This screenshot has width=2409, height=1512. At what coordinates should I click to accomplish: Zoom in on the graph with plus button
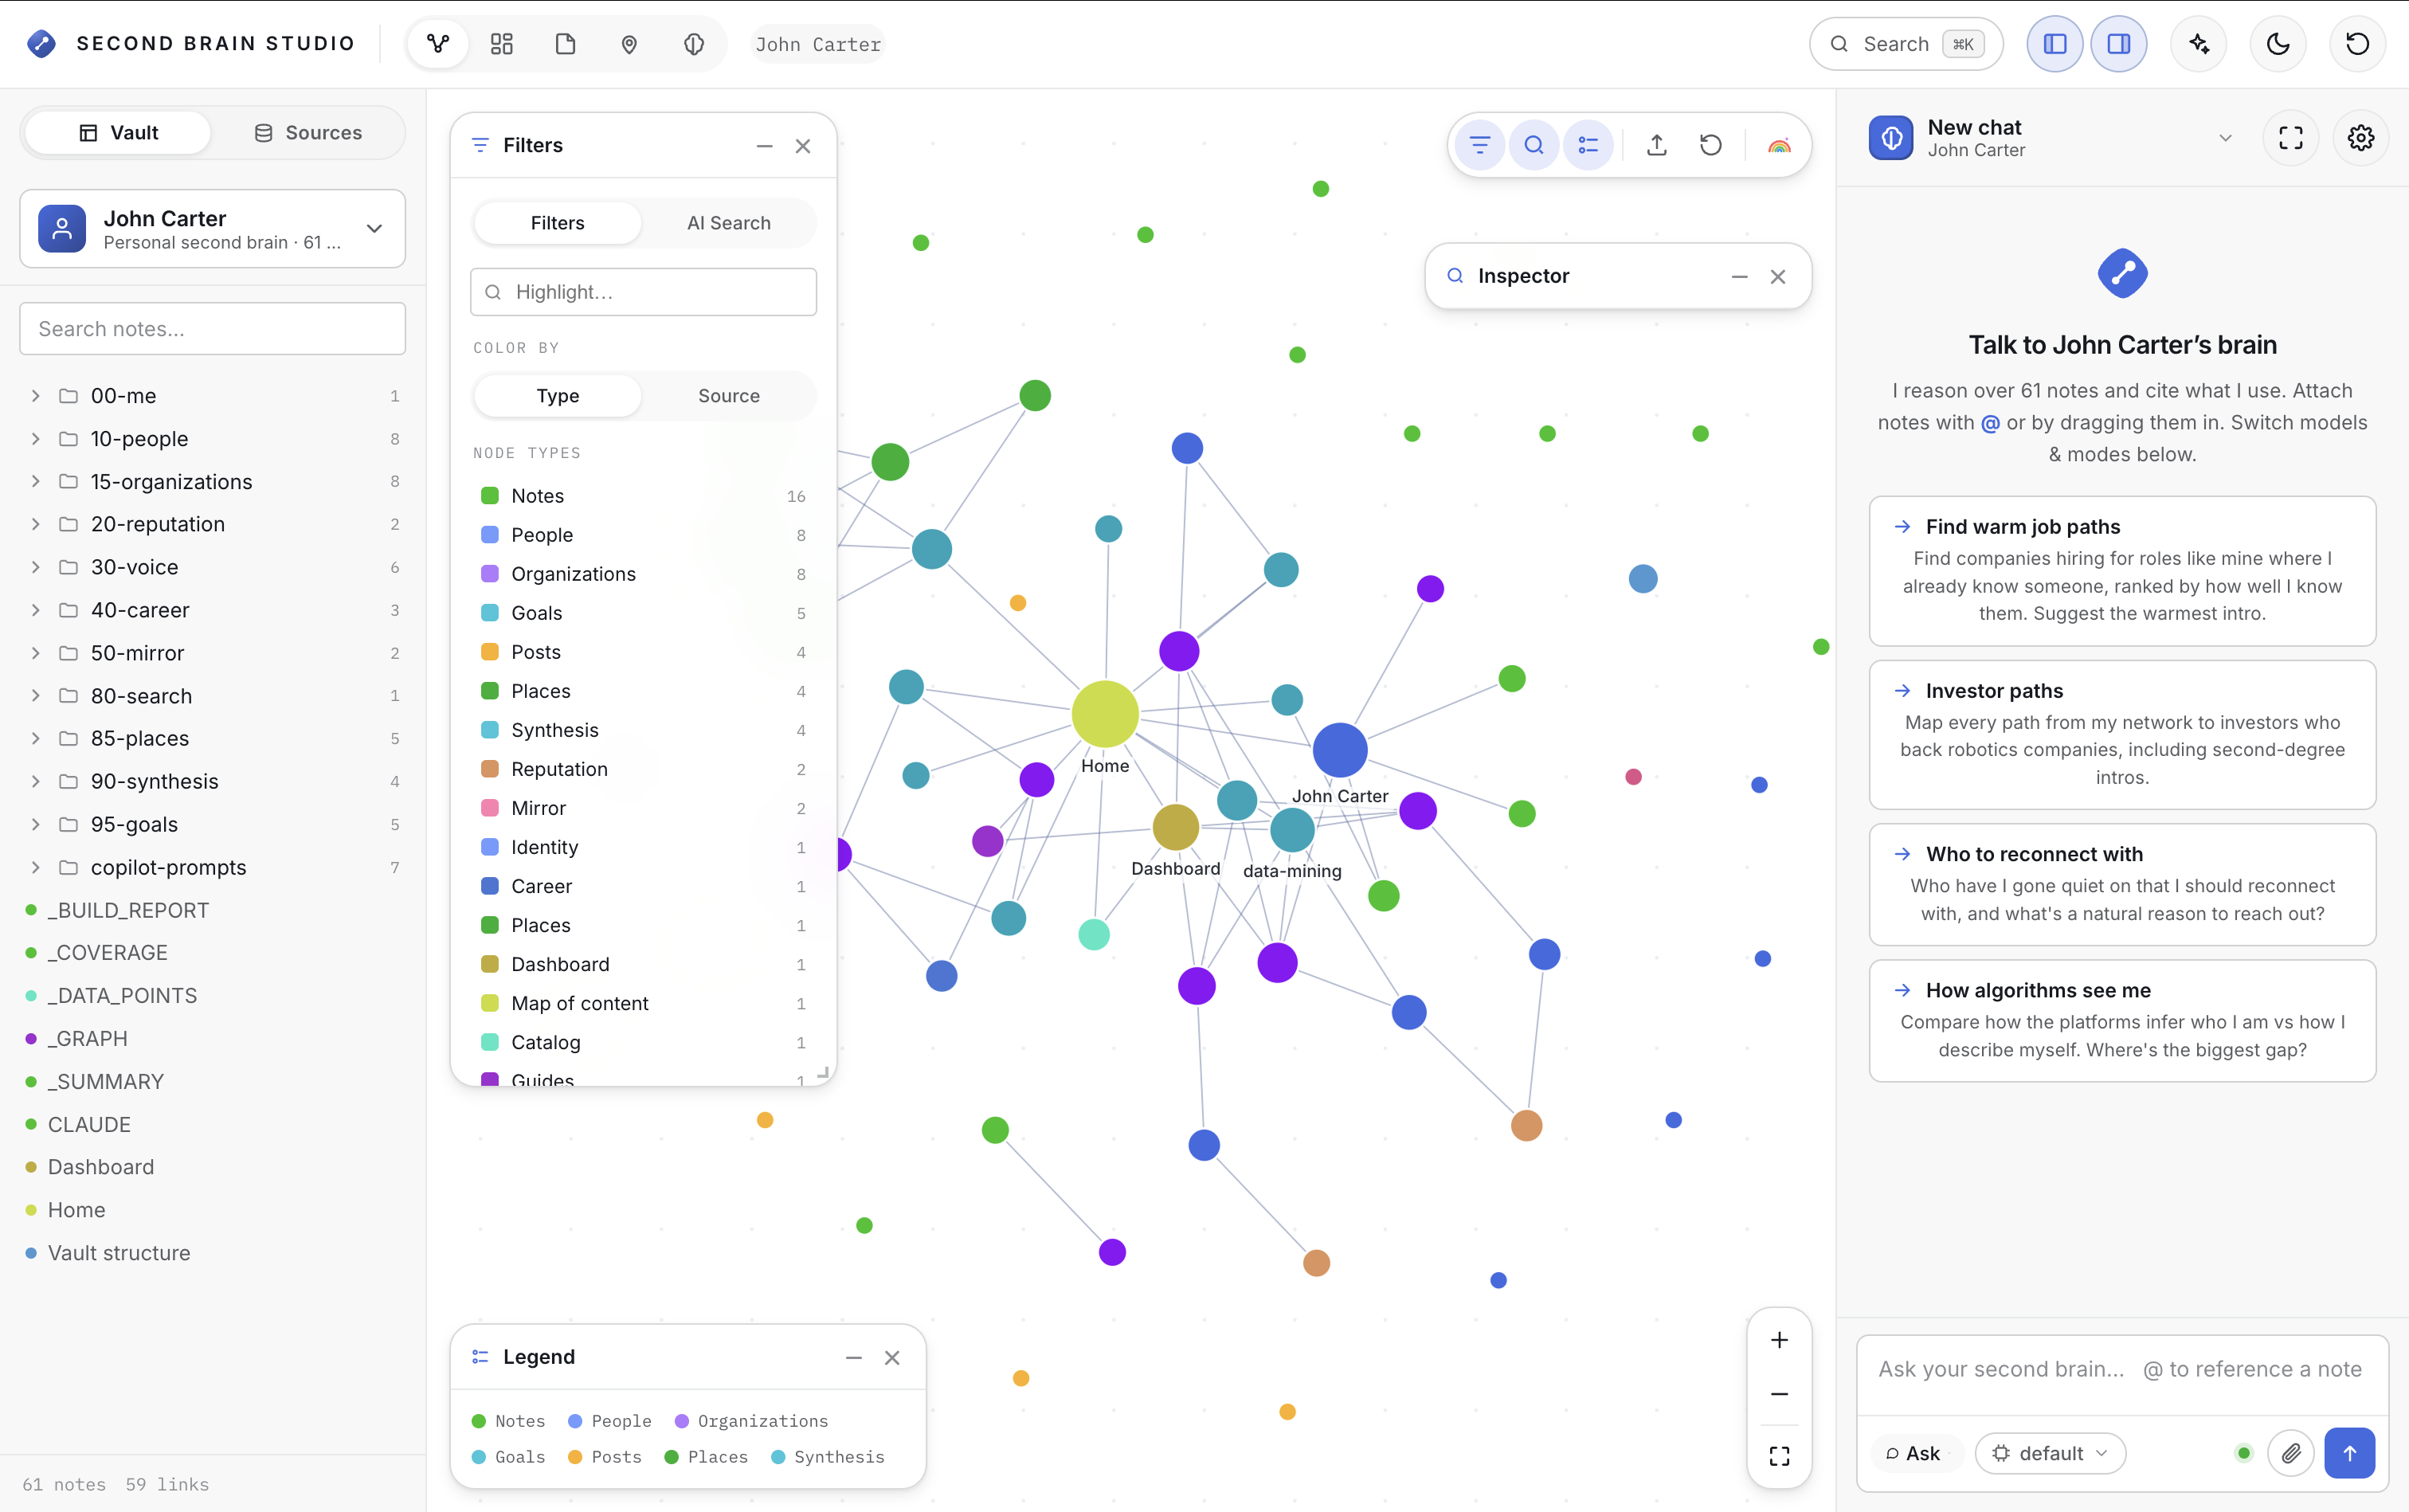[1780, 1341]
